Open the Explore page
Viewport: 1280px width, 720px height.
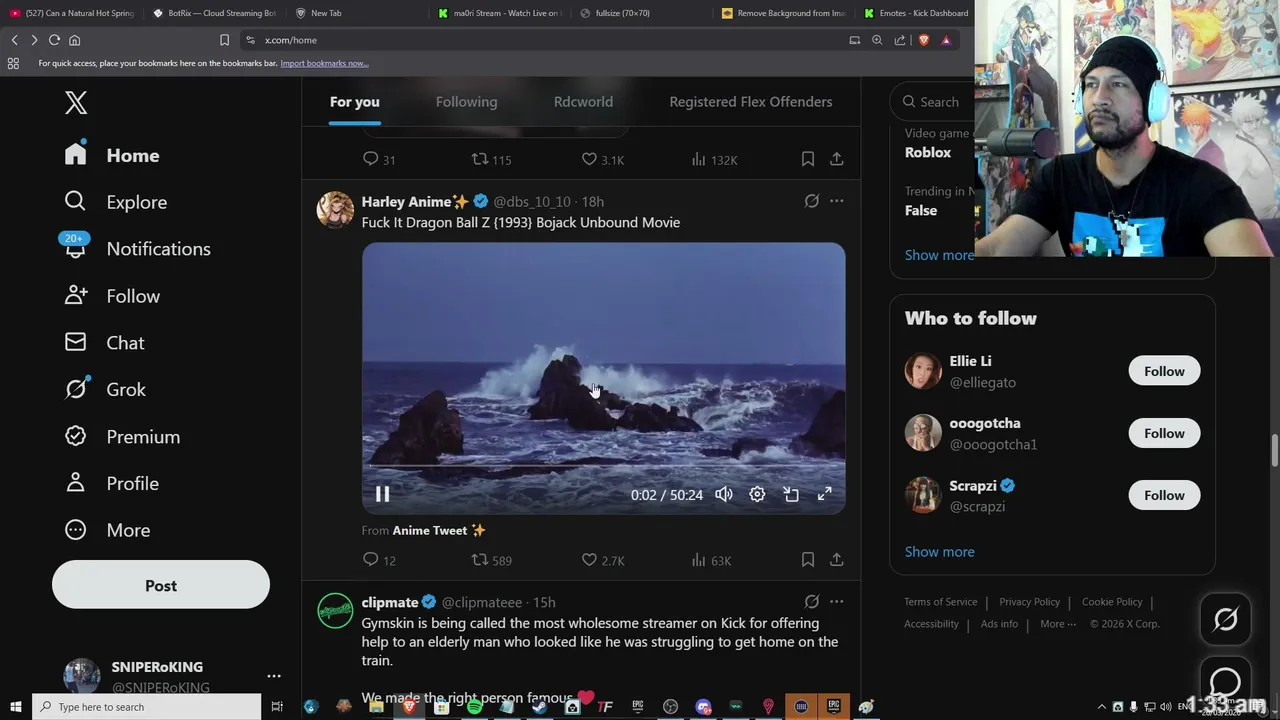click(x=115, y=202)
